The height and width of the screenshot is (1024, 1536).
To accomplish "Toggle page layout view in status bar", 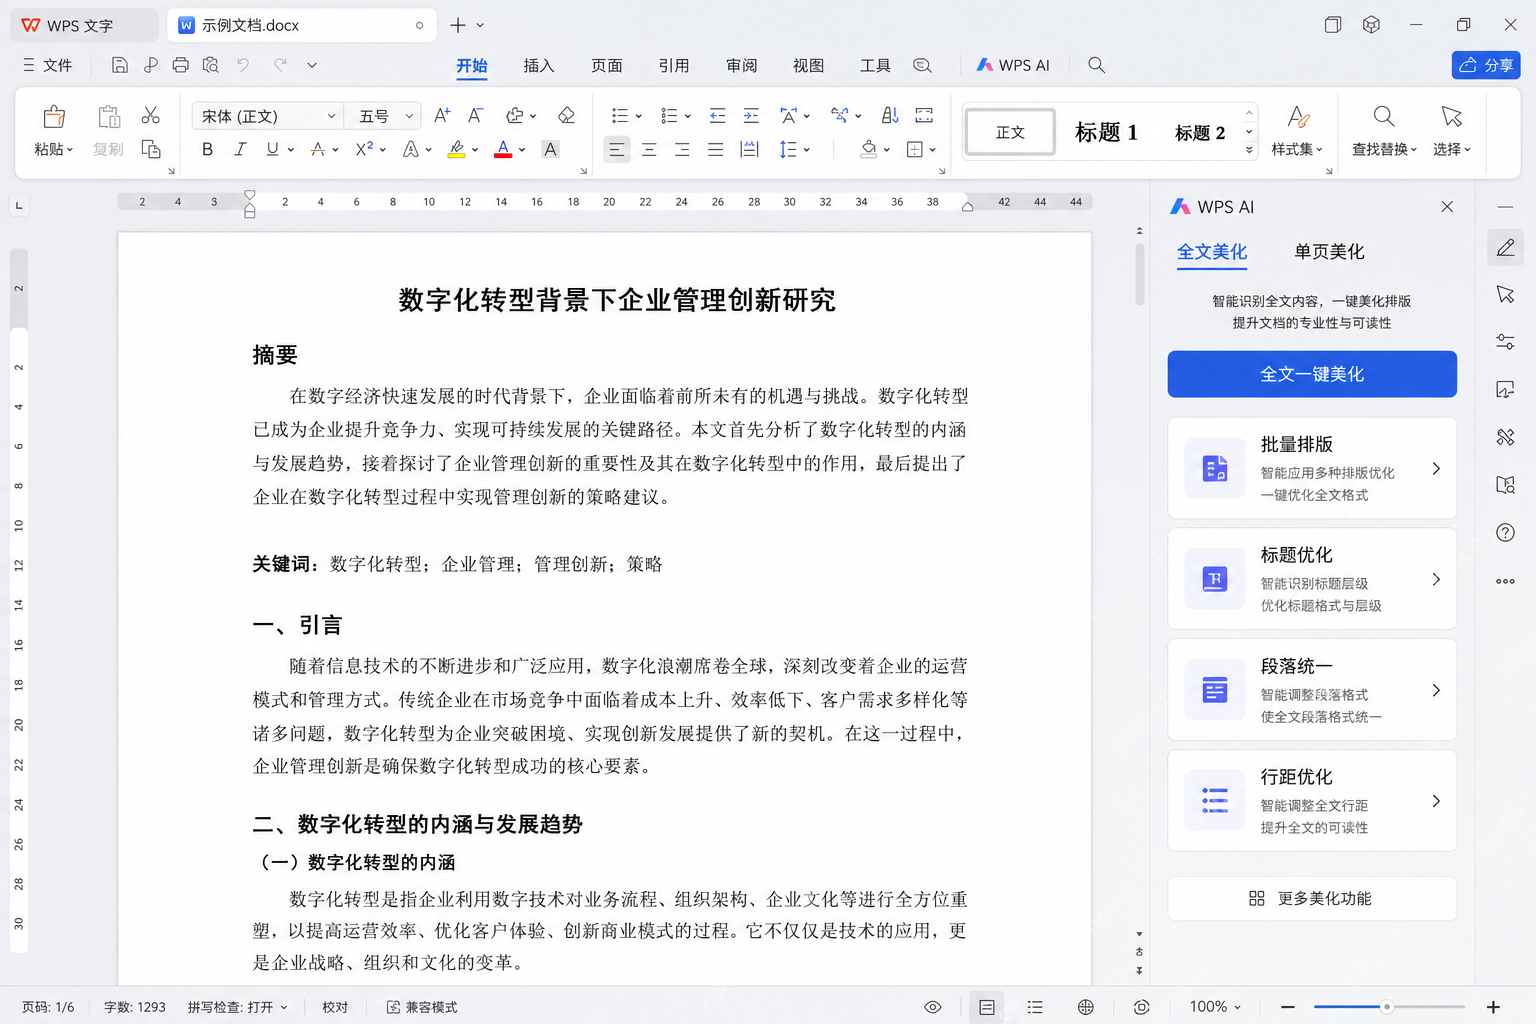I will point(987,1007).
